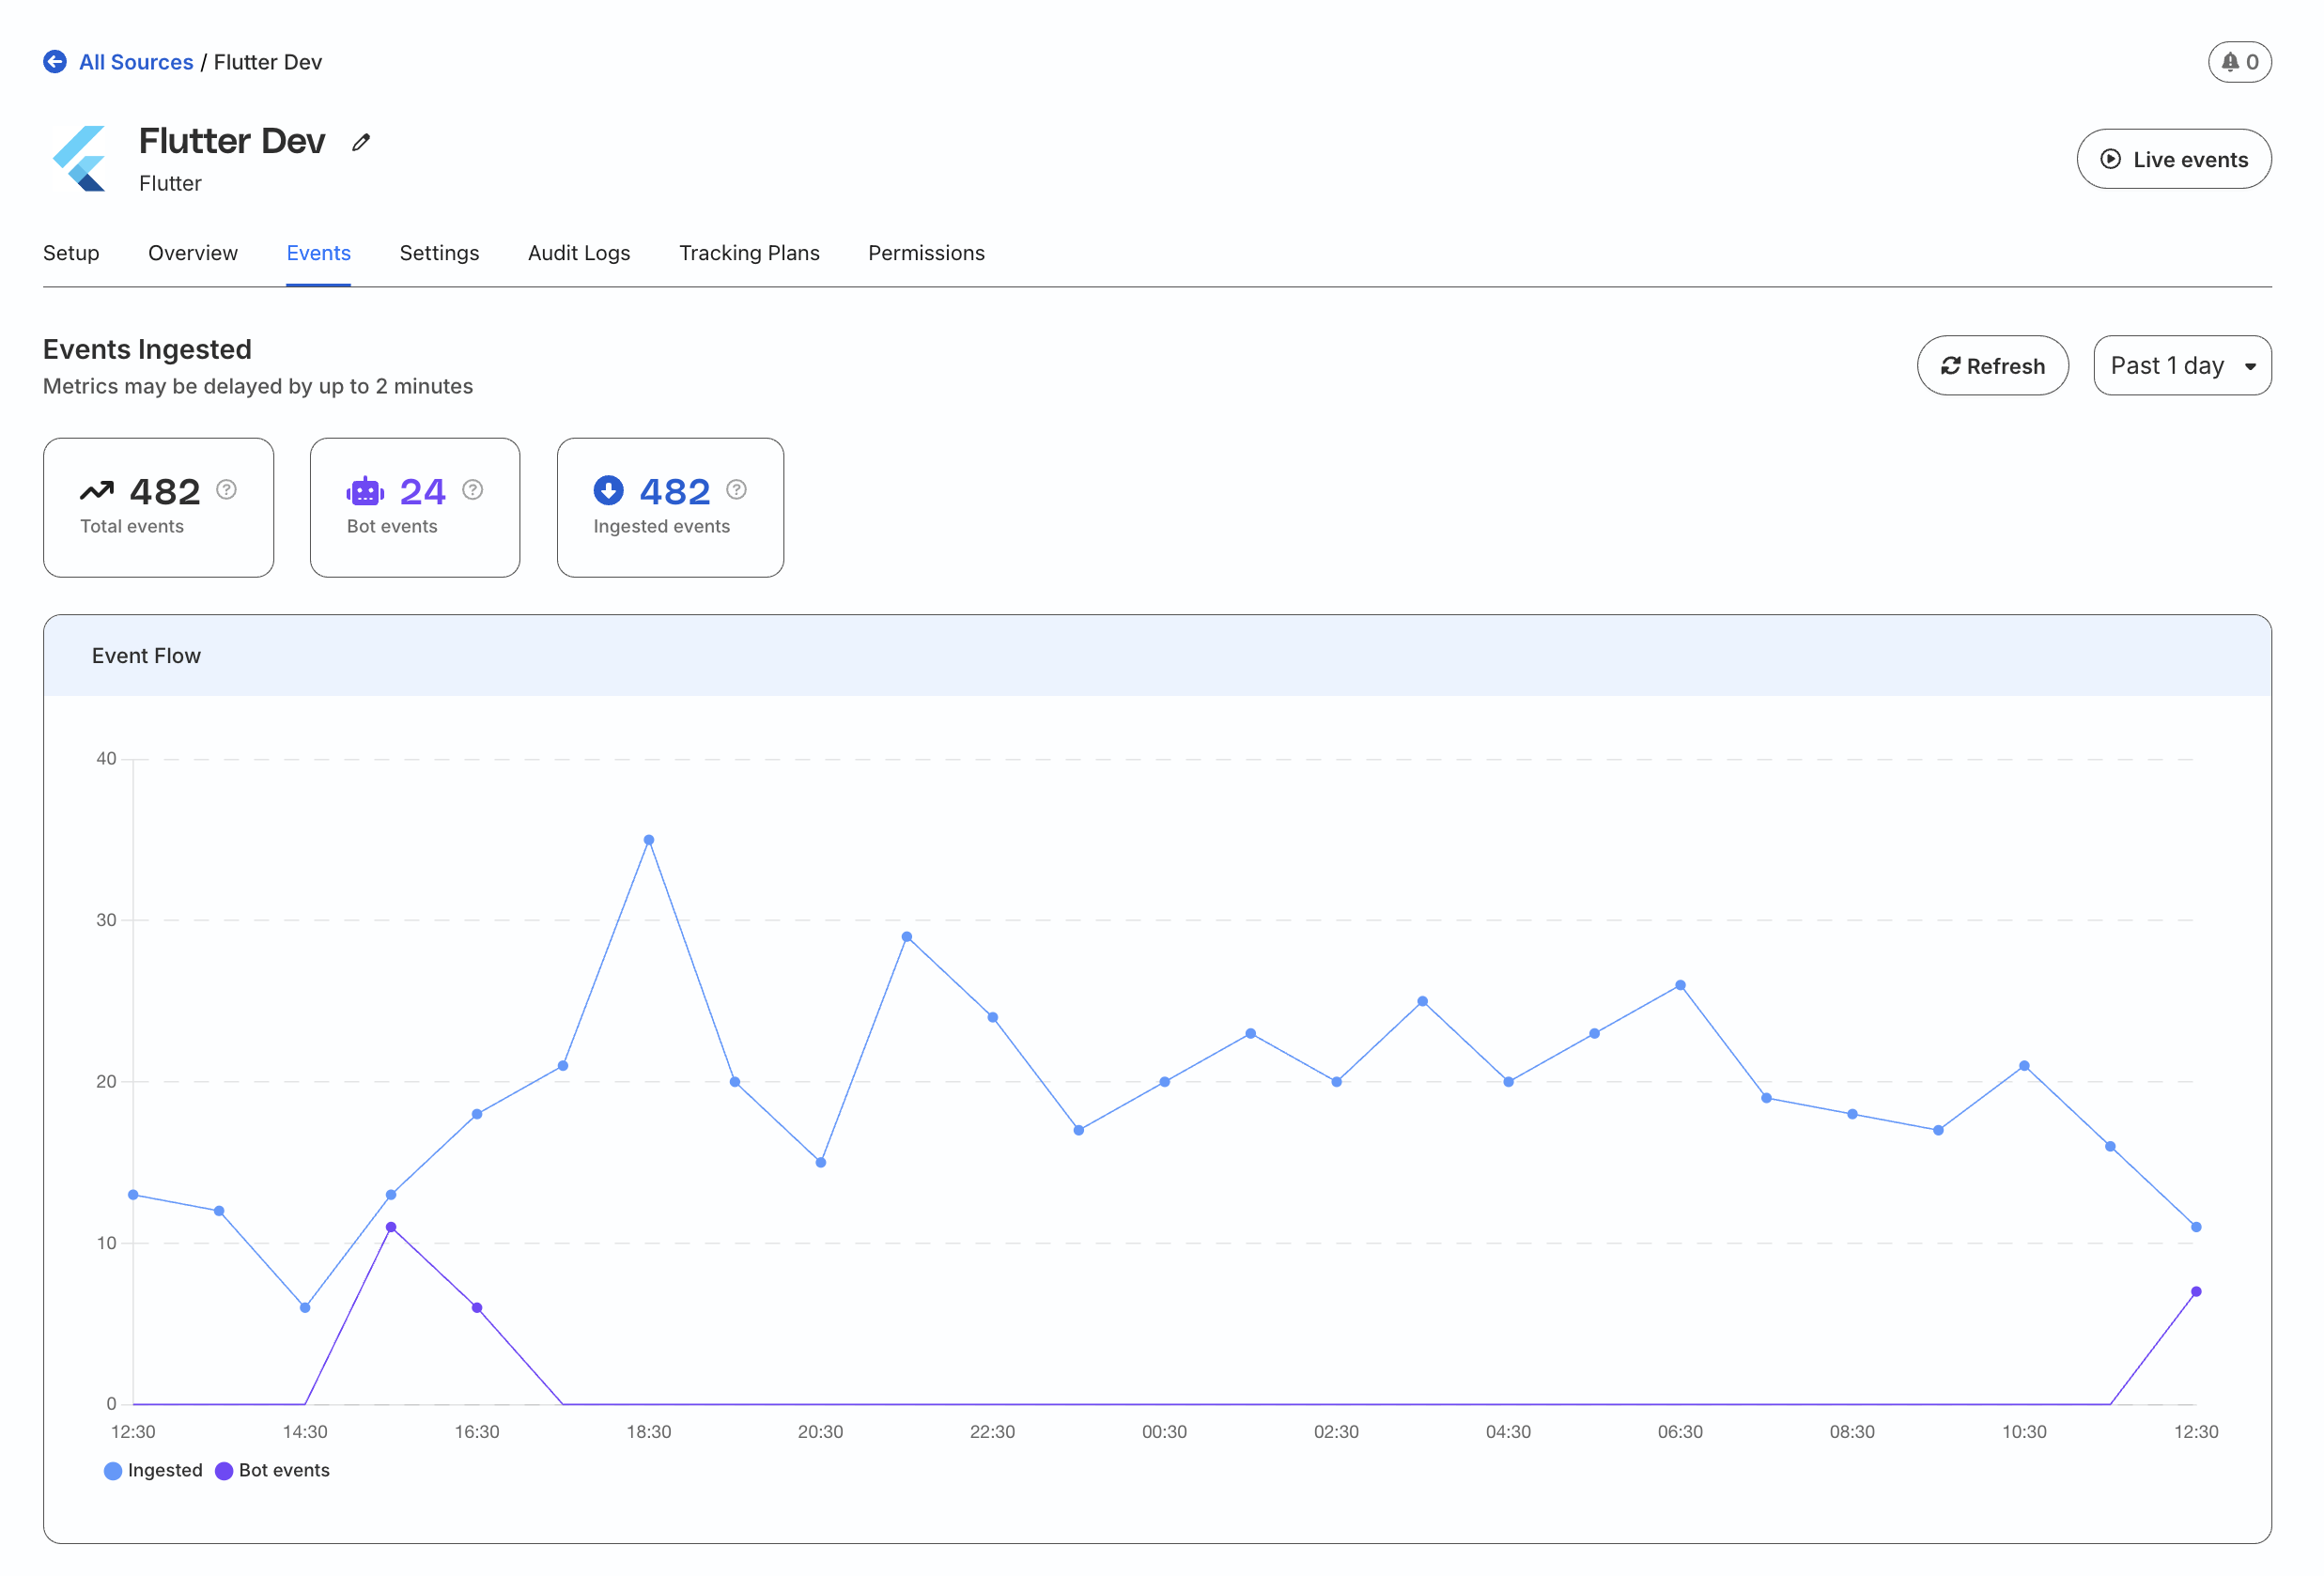Refresh the events metrics
Screen dimensions: 2324x1576
click(x=1992, y=366)
